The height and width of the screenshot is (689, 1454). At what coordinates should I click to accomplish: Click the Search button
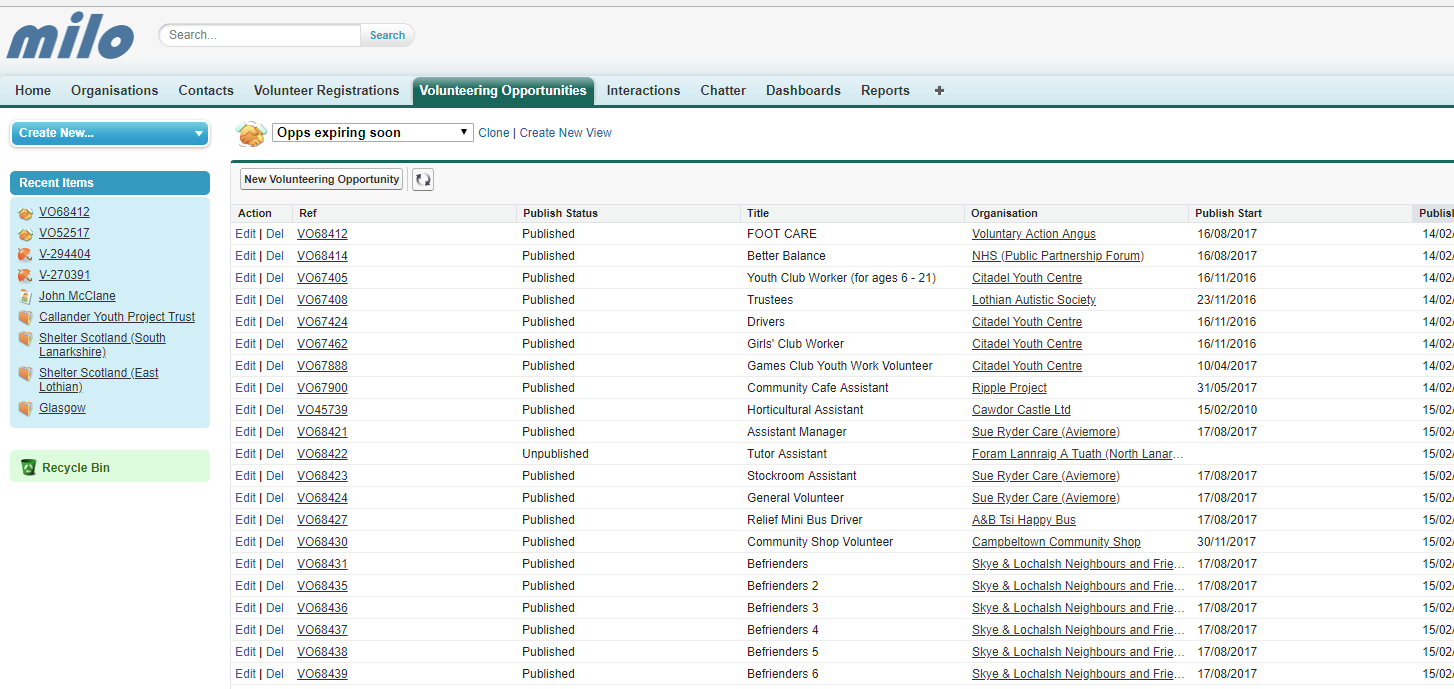coord(387,35)
